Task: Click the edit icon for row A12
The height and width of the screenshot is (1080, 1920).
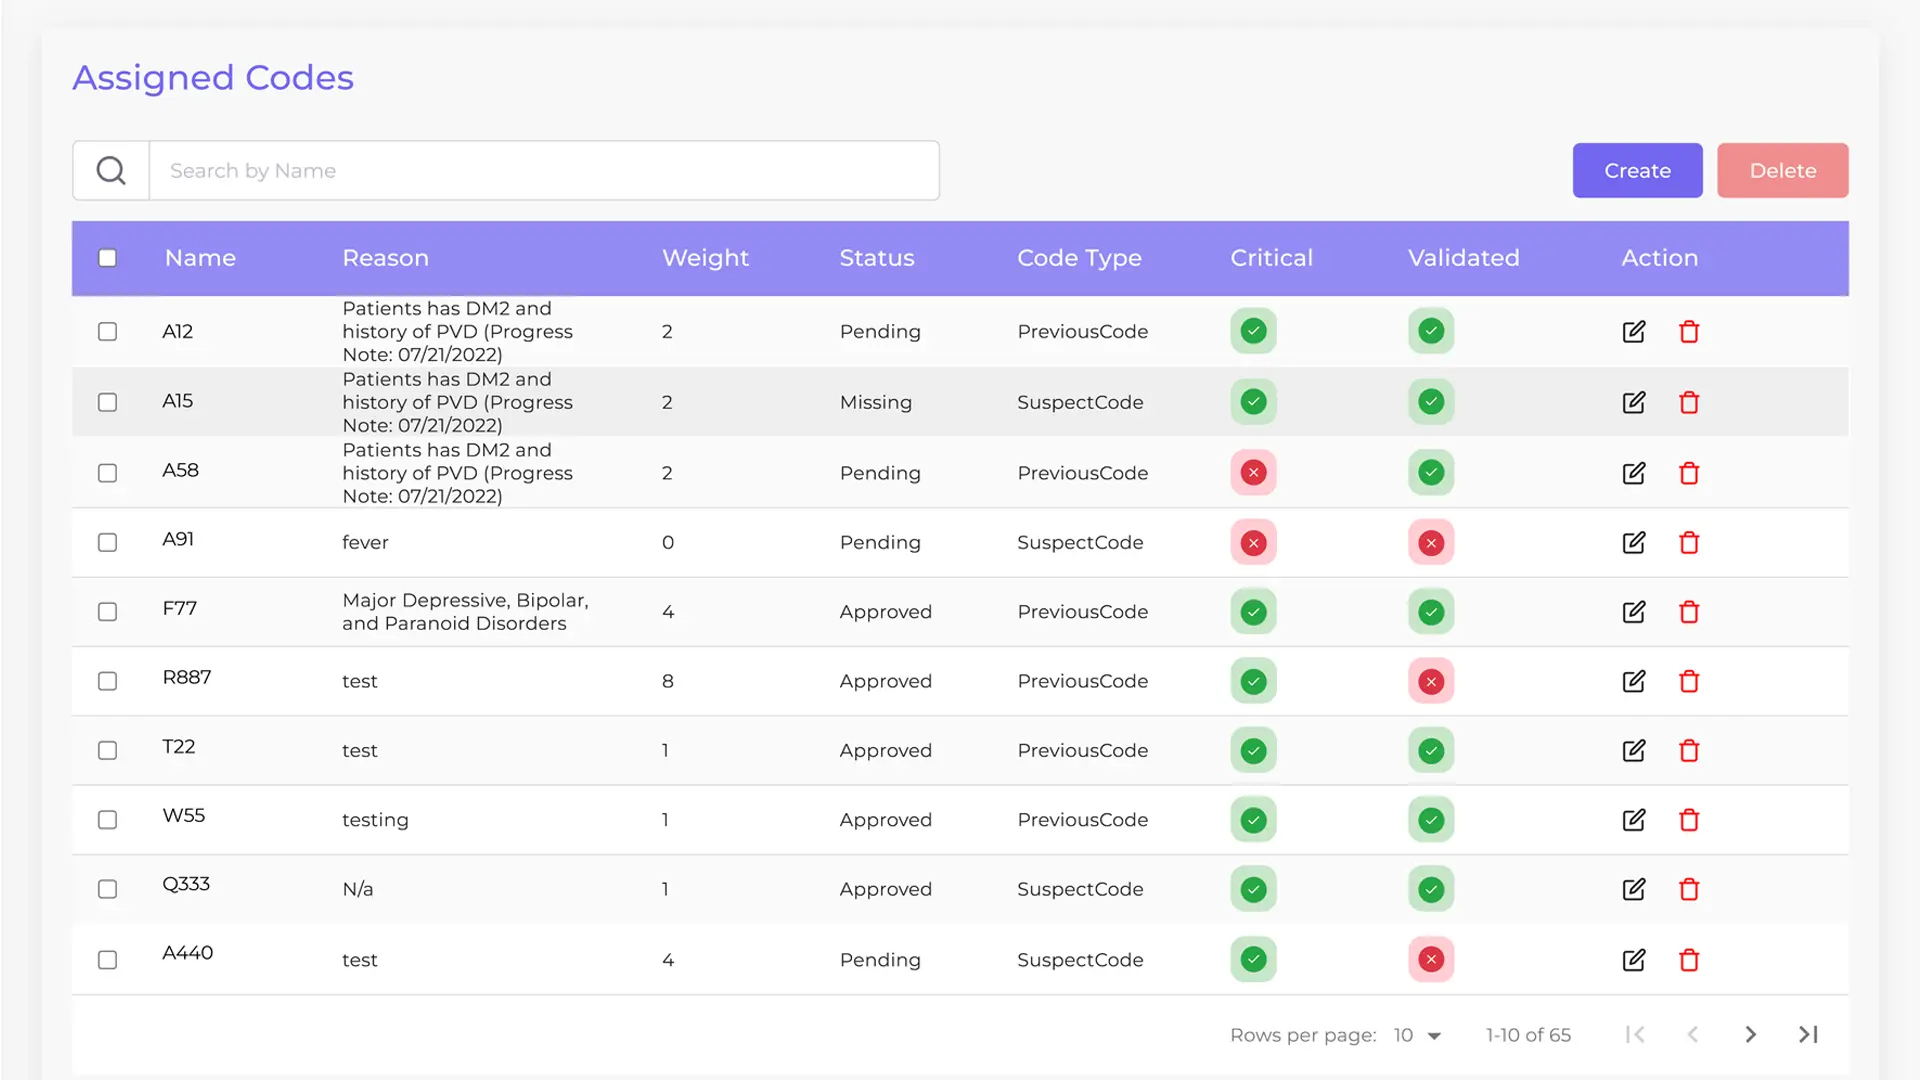Action: pyautogui.click(x=1633, y=332)
